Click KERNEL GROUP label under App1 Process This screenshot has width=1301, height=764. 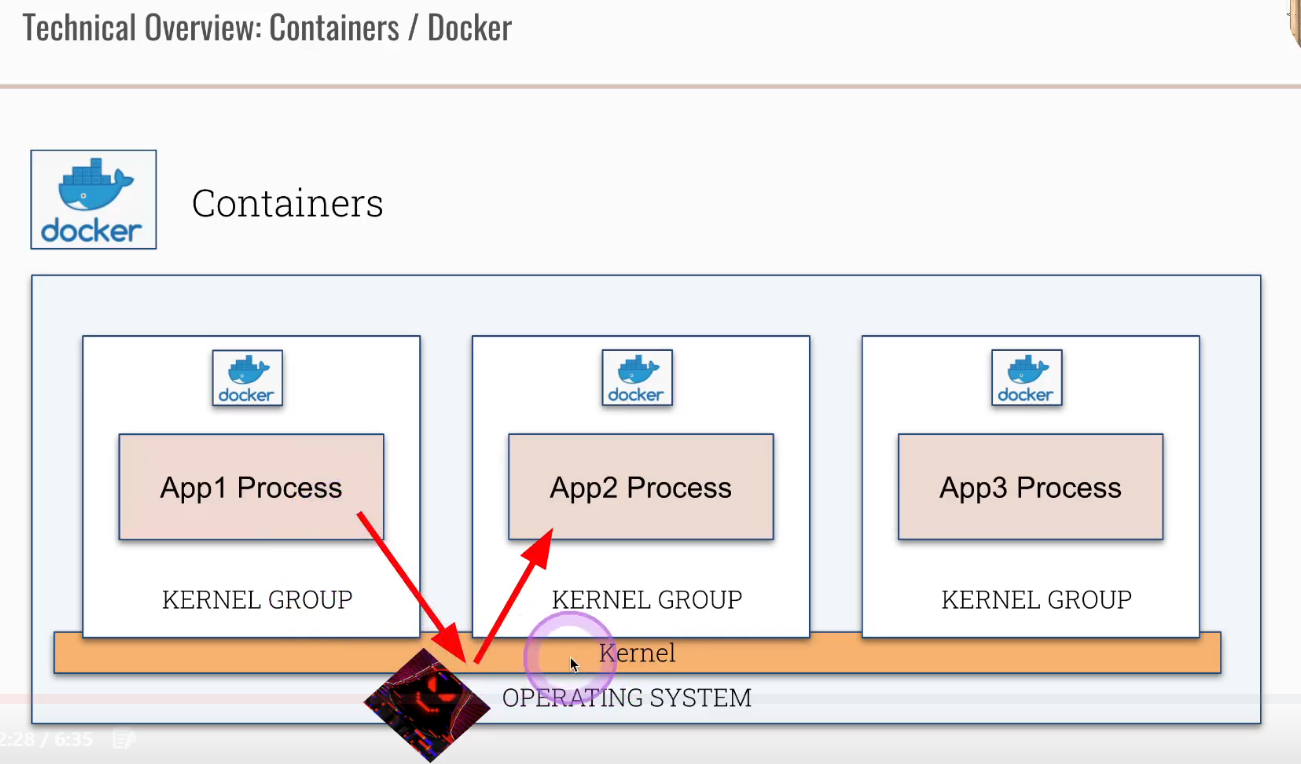(257, 600)
